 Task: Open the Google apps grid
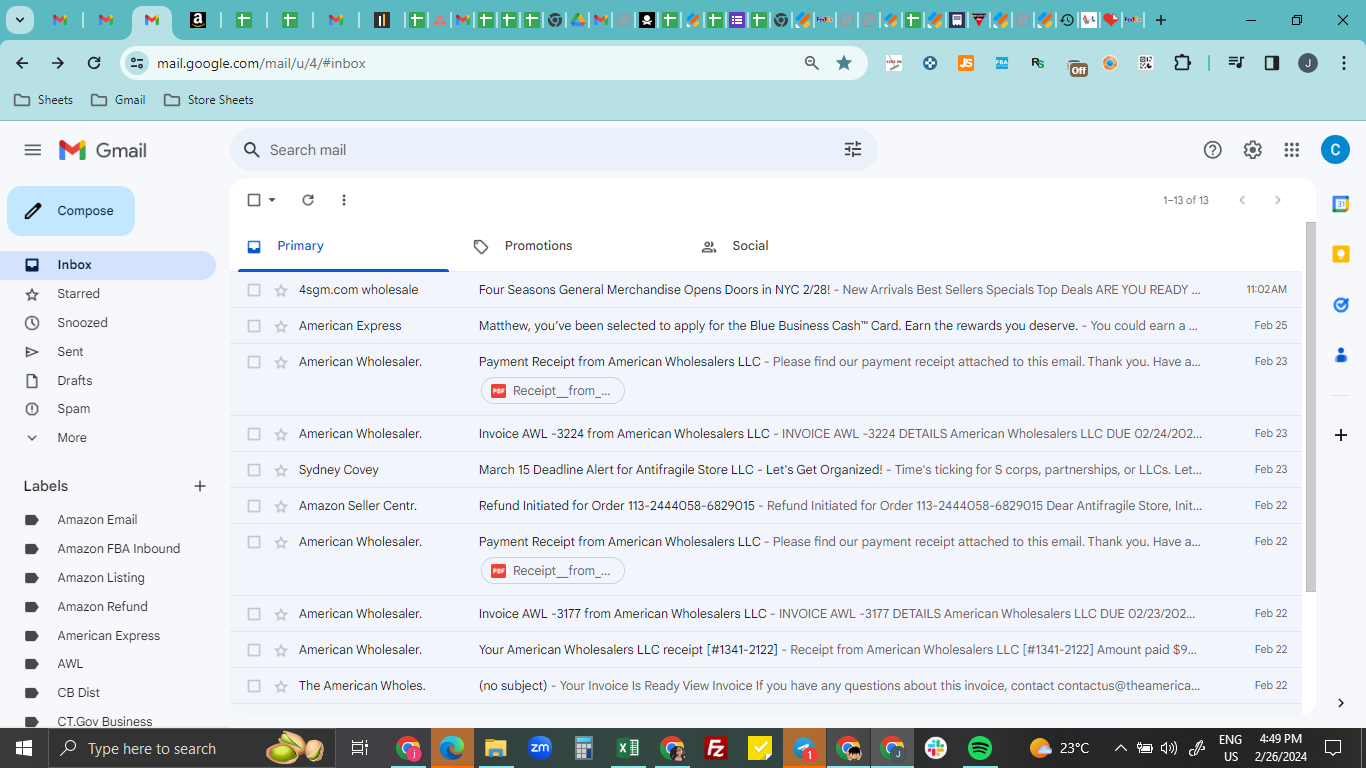click(x=1292, y=150)
